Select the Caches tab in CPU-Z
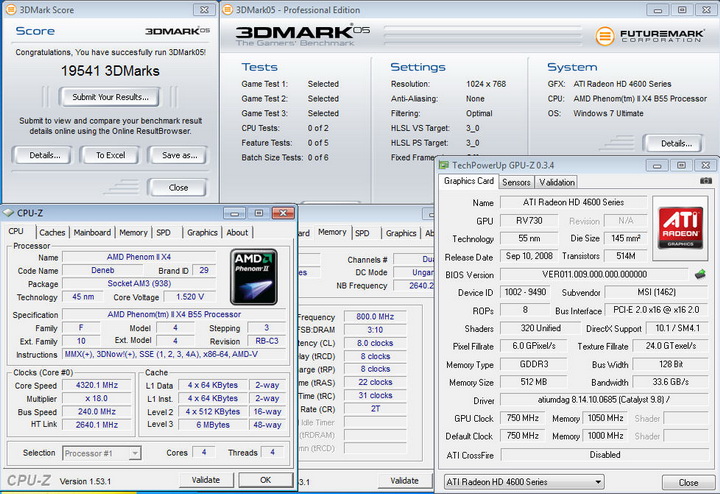 [52, 232]
